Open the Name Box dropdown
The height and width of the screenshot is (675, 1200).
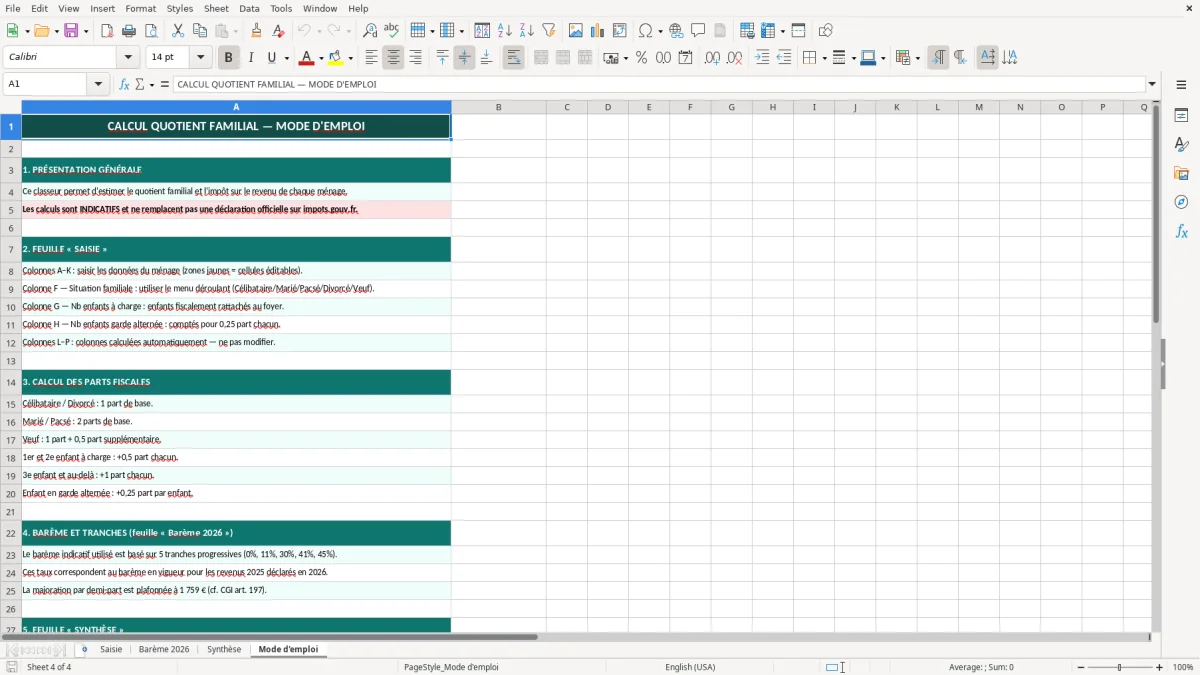(x=99, y=84)
